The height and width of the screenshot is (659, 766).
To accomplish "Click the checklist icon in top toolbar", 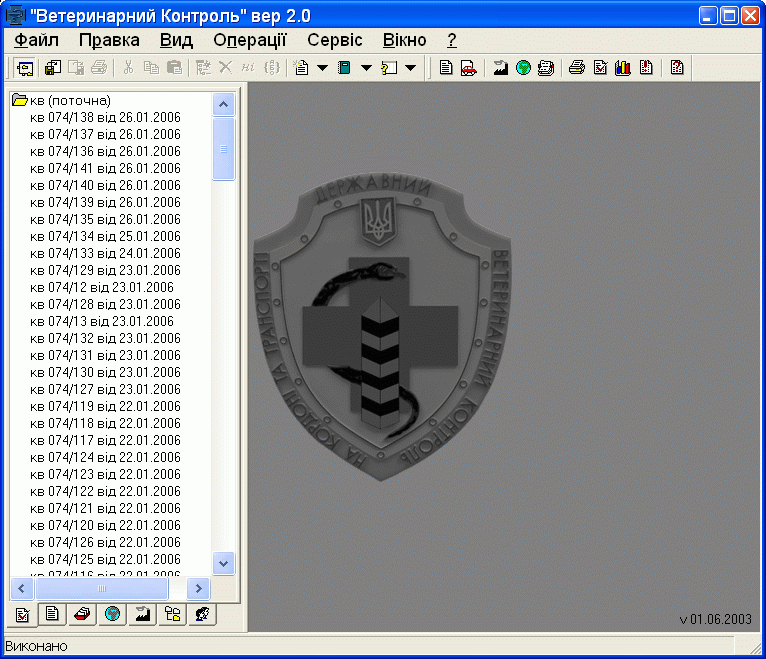I will click(x=600, y=67).
